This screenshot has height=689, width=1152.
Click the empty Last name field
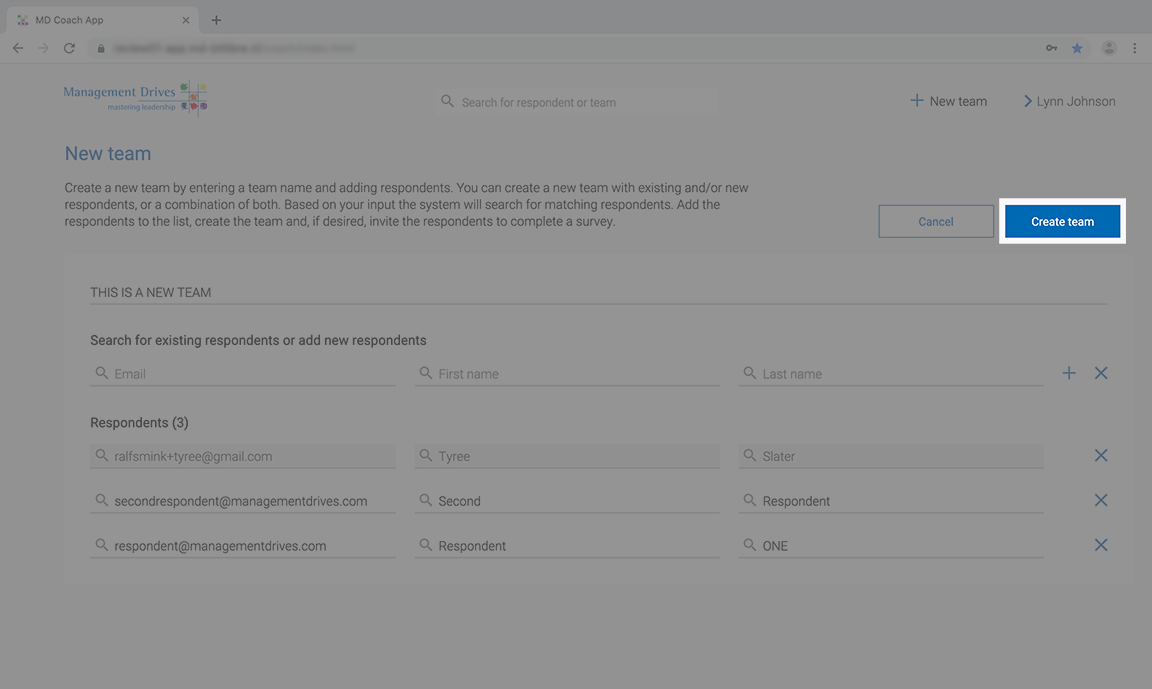point(891,374)
